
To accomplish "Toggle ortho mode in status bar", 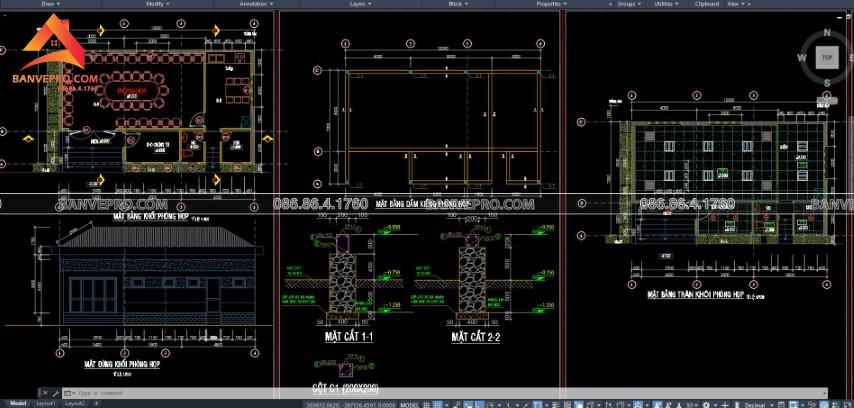I will (480, 405).
